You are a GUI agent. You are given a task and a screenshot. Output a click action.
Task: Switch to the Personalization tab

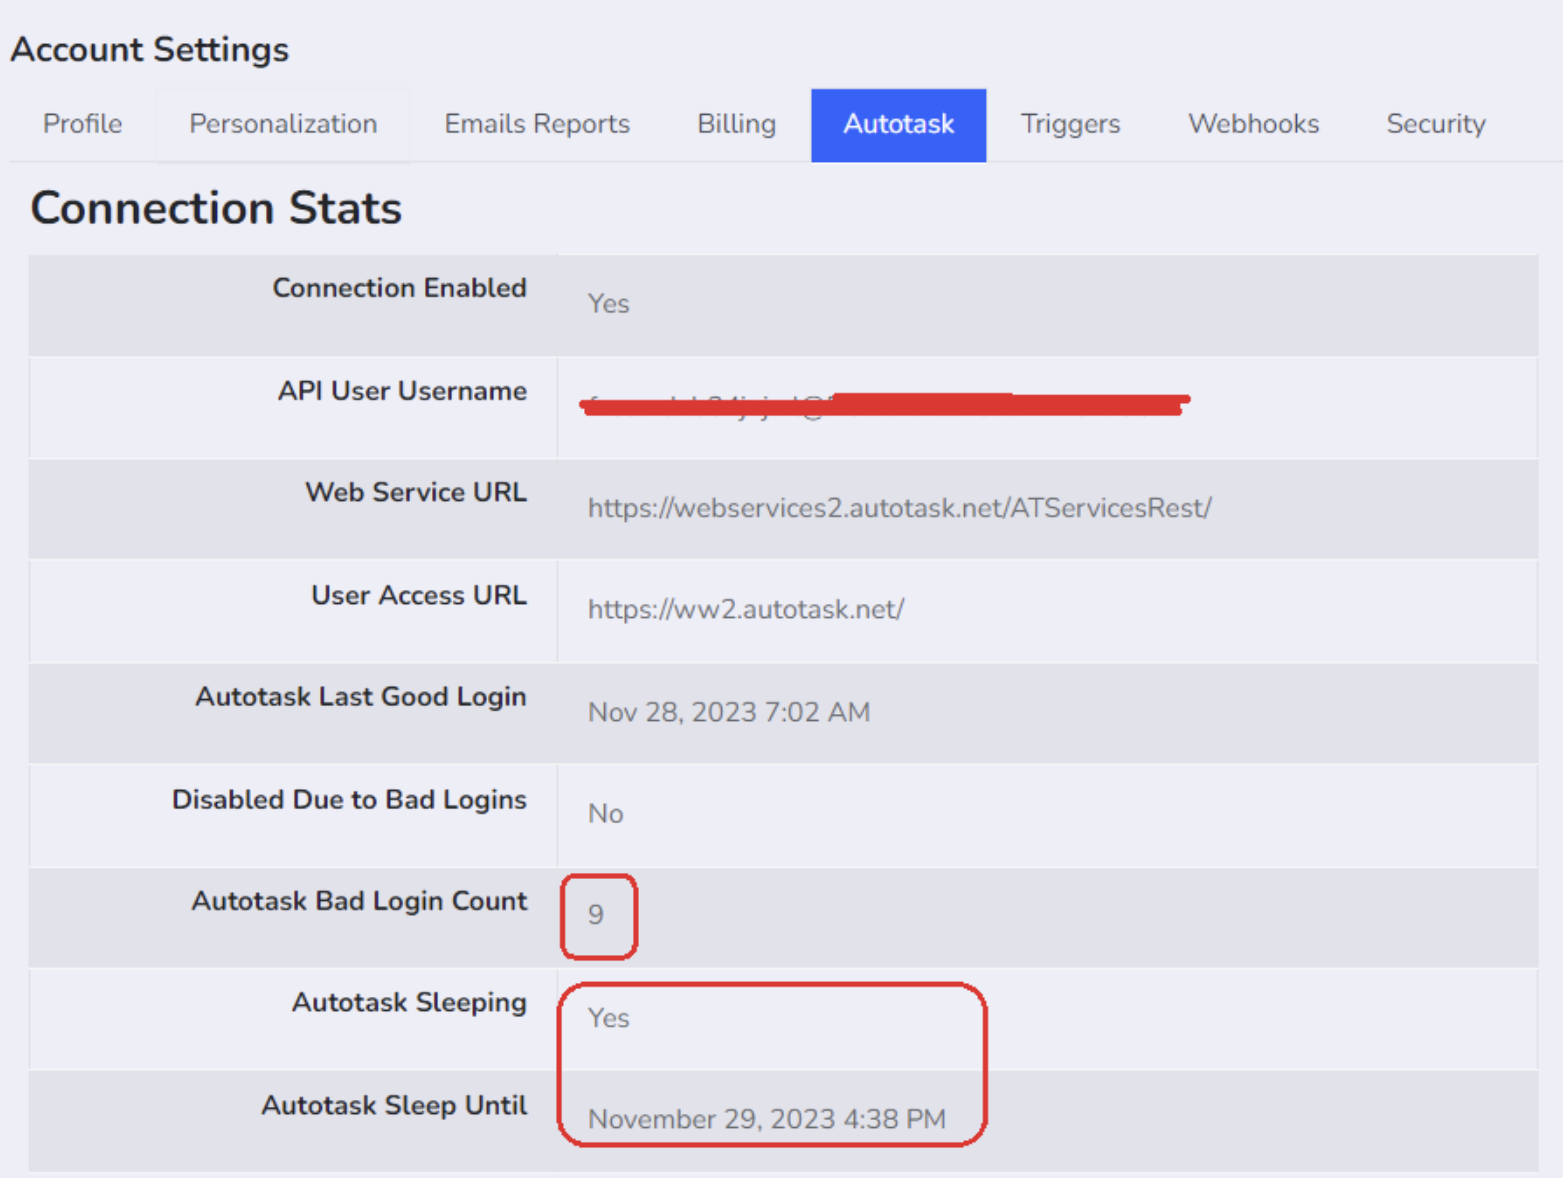283,124
